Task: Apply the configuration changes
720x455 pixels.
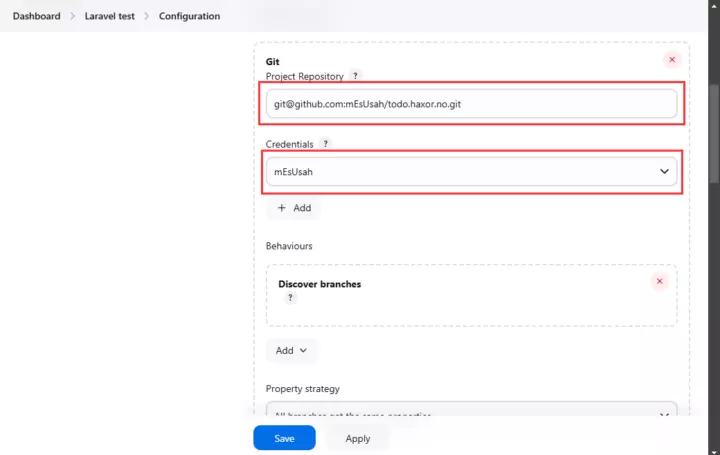Action: point(358,438)
